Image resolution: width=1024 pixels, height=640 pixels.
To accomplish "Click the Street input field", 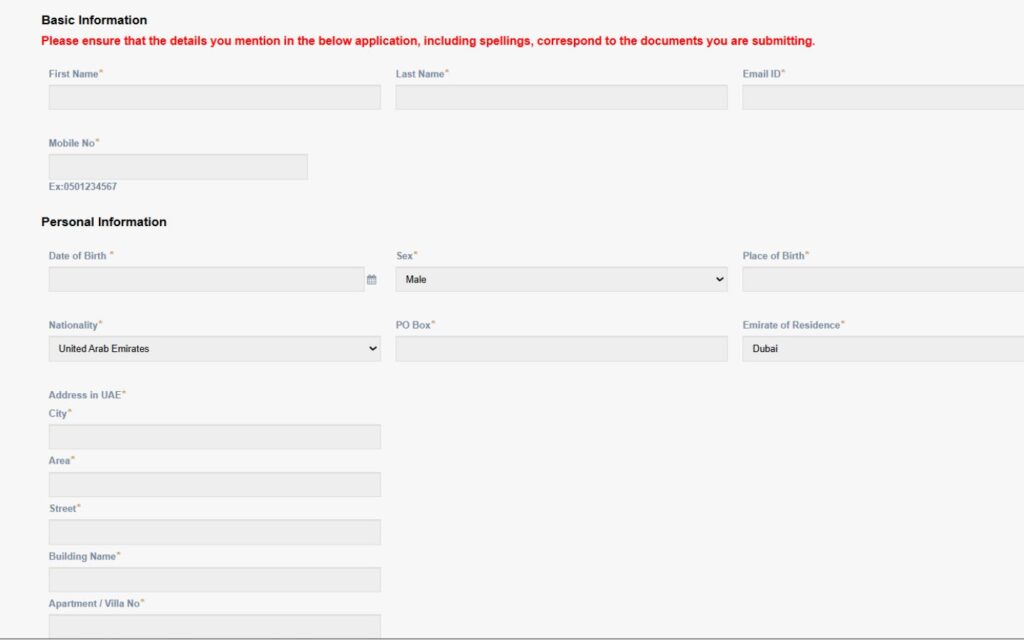I will 214,531.
